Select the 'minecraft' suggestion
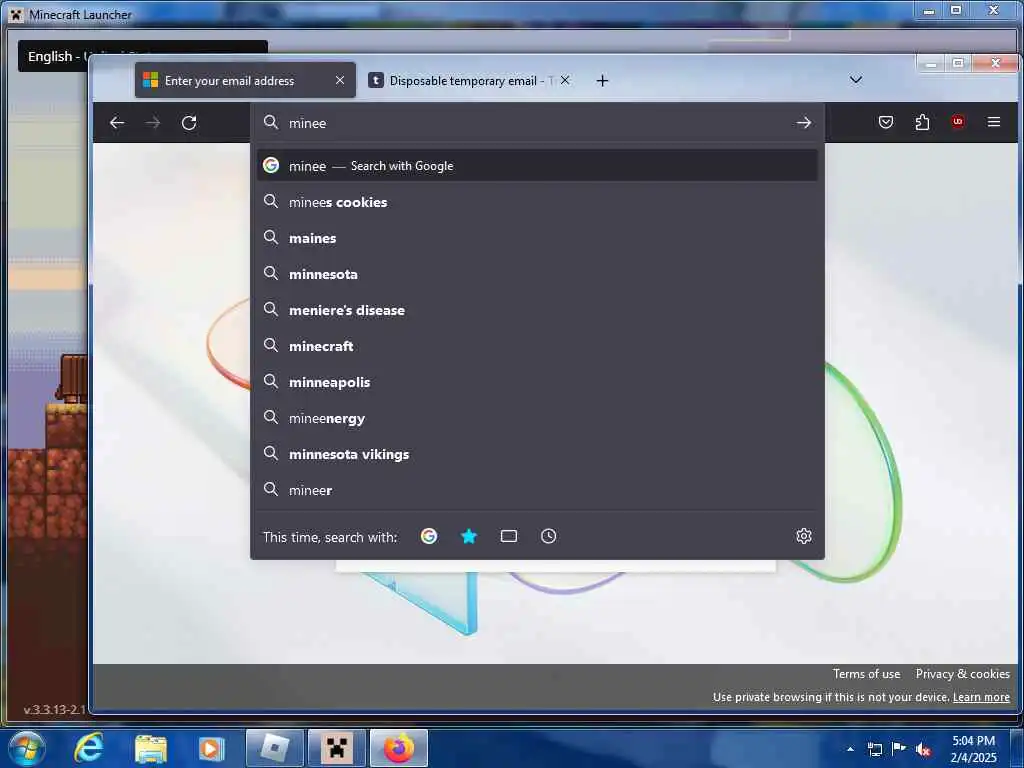The width and height of the screenshot is (1024, 768). [537, 346]
